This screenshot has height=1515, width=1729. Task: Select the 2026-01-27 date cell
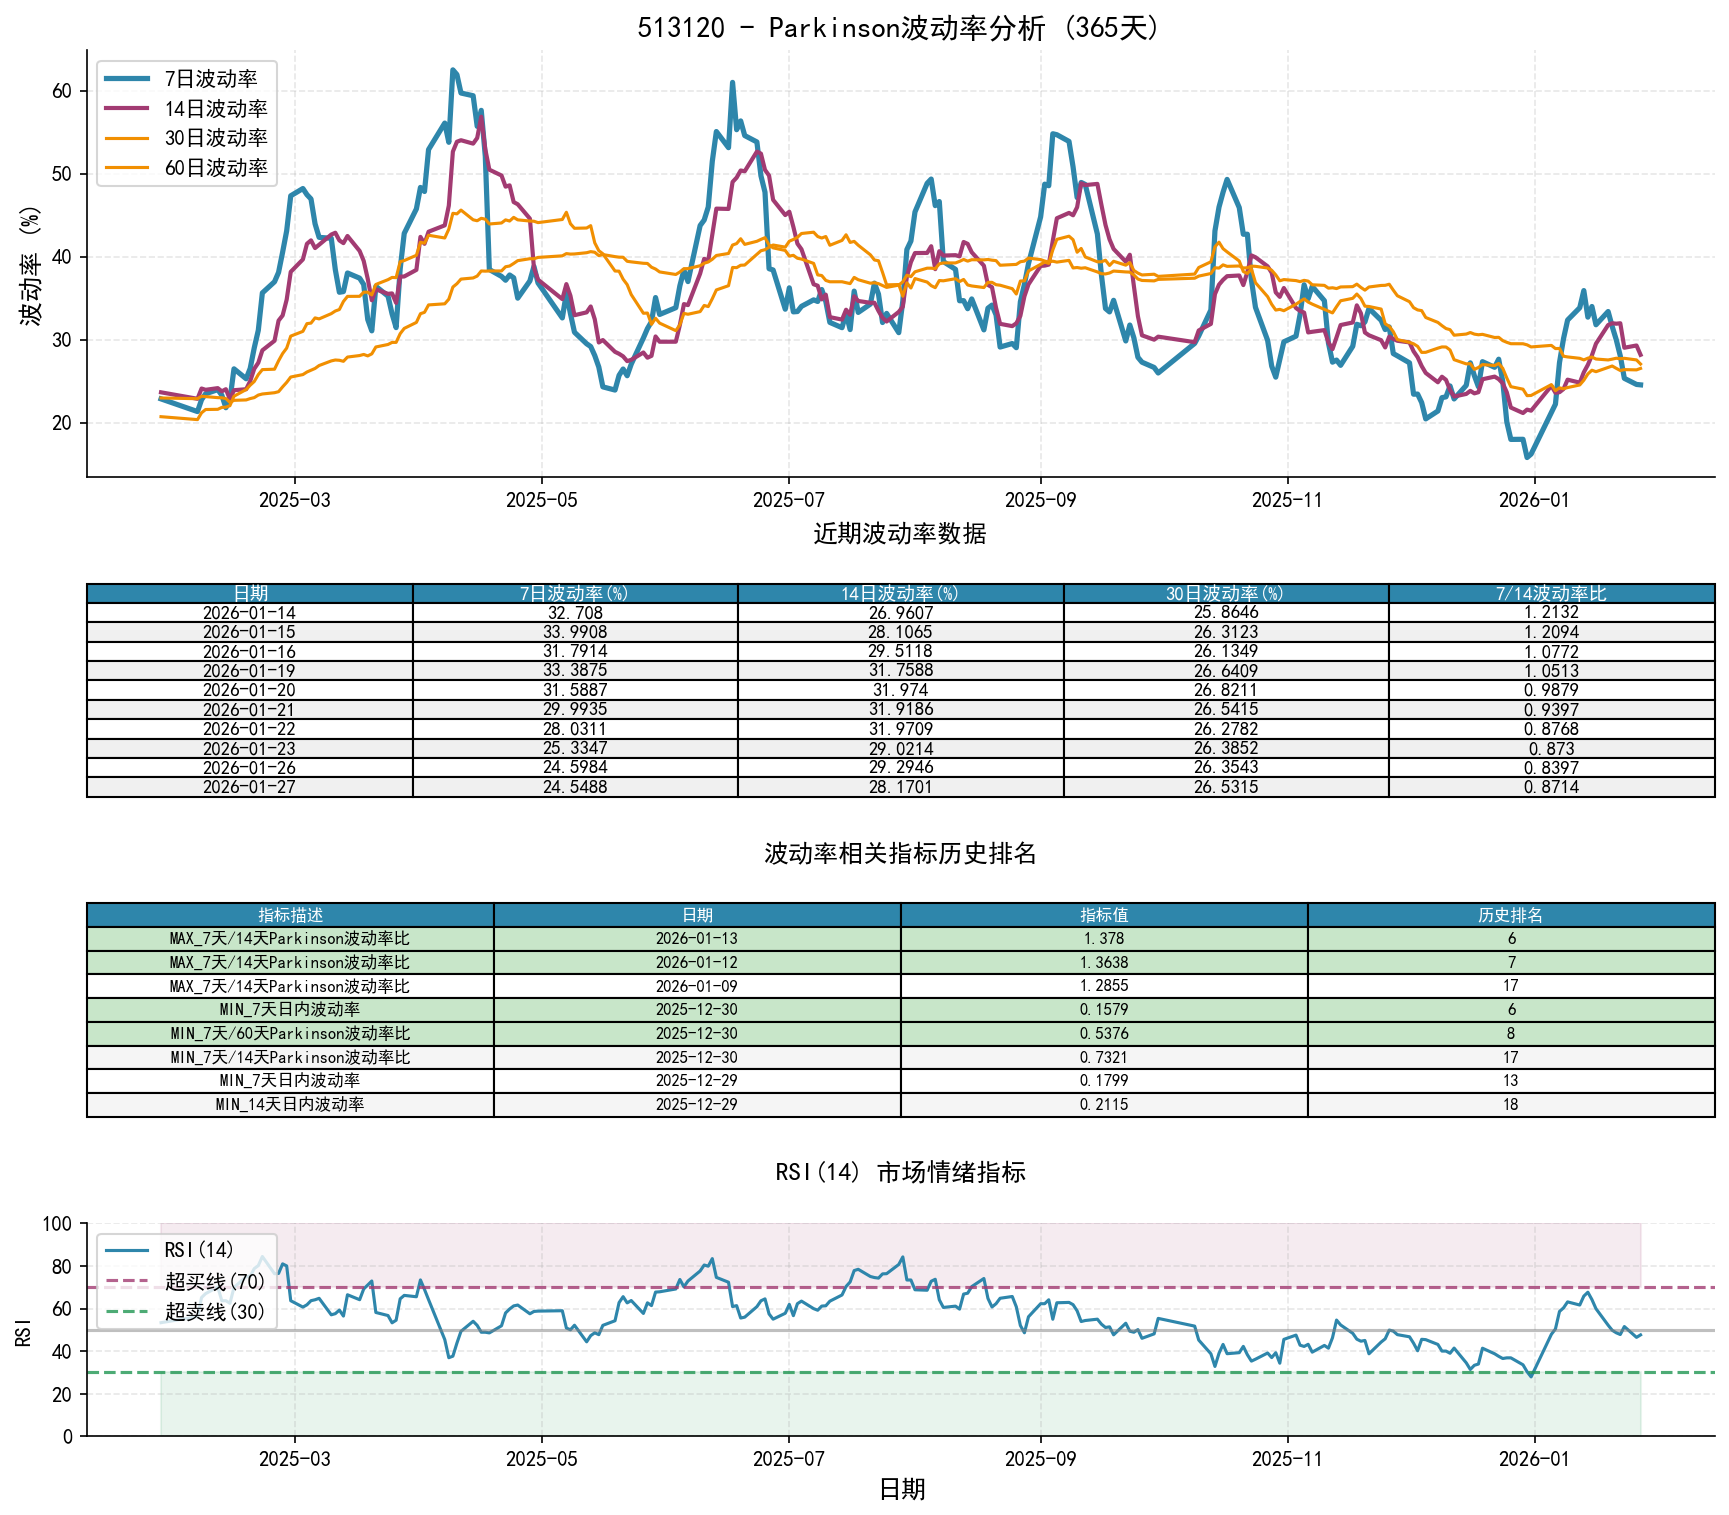[249, 787]
